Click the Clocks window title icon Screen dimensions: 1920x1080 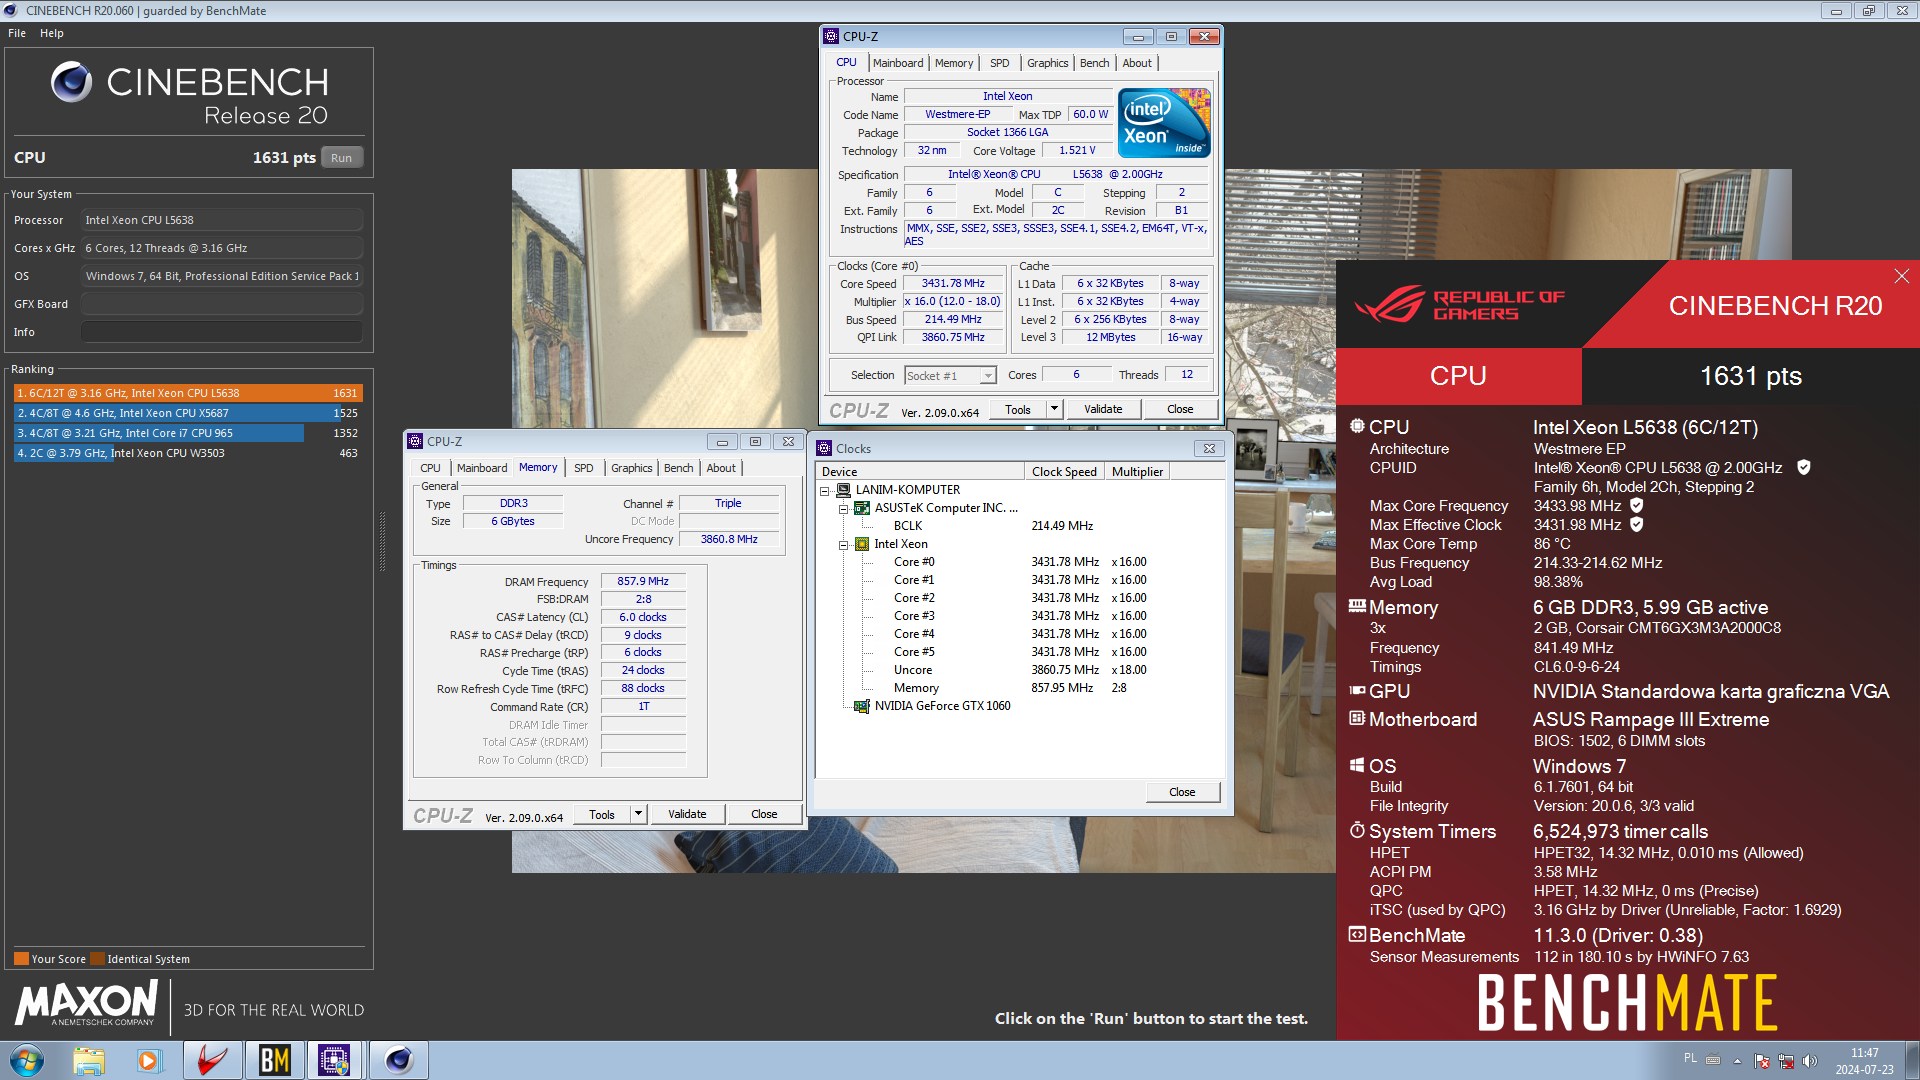click(x=825, y=448)
